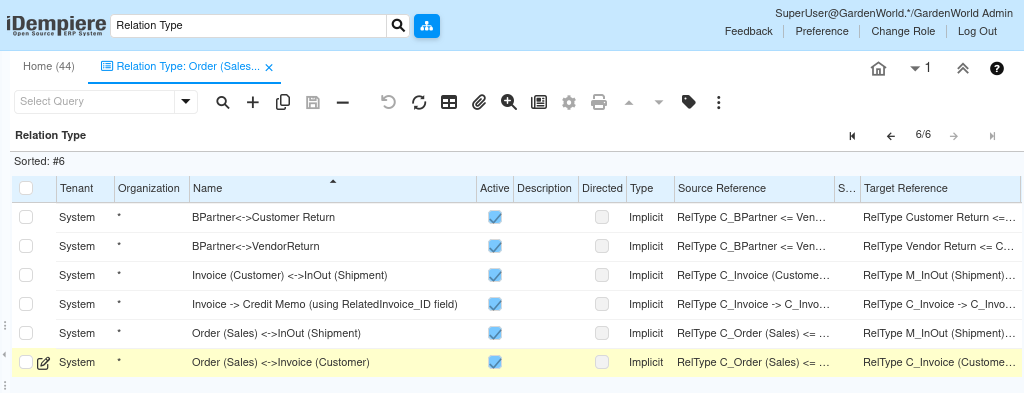Toggle grid view icon in toolbar
This screenshot has height=393, width=1024.
tap(449, 102)
